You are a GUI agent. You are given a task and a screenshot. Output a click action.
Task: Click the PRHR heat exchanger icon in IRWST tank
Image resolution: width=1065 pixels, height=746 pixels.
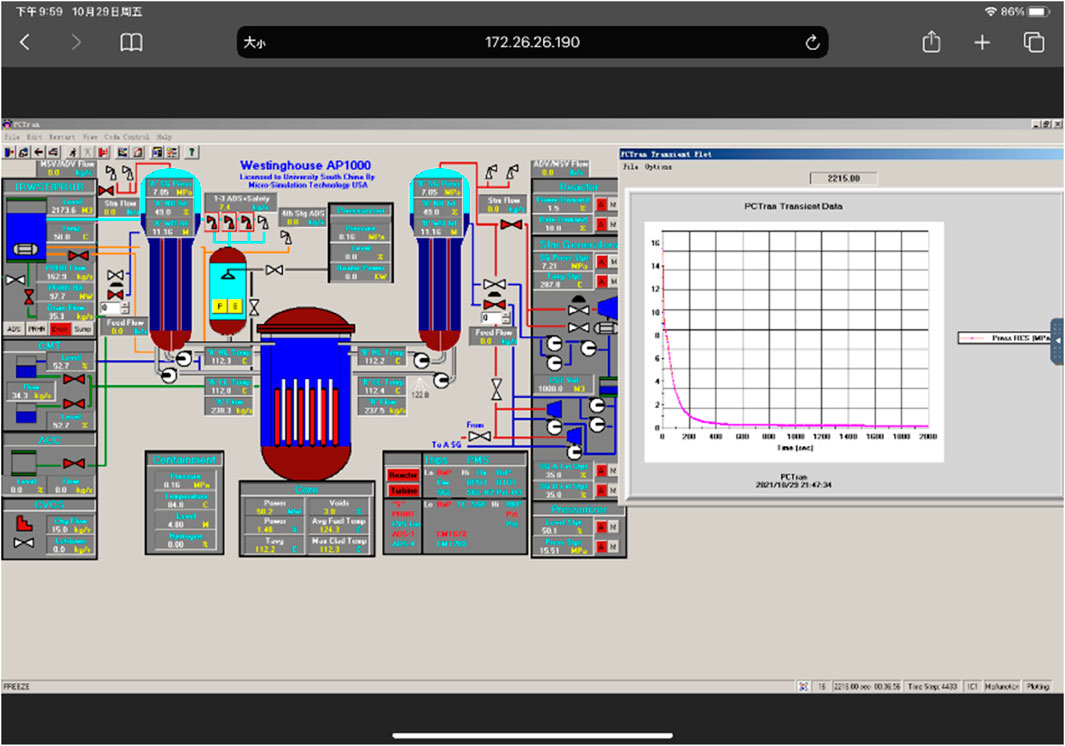(26, 249)
